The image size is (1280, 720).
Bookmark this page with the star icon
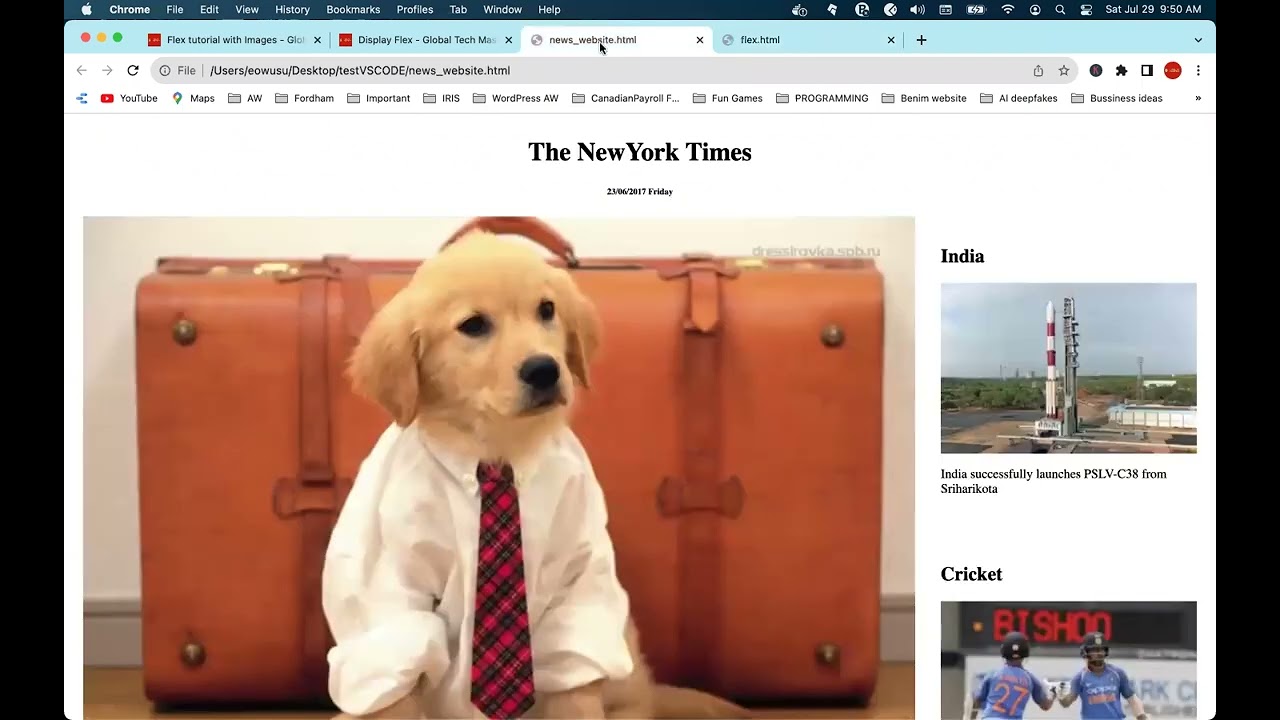(1064, 71)
